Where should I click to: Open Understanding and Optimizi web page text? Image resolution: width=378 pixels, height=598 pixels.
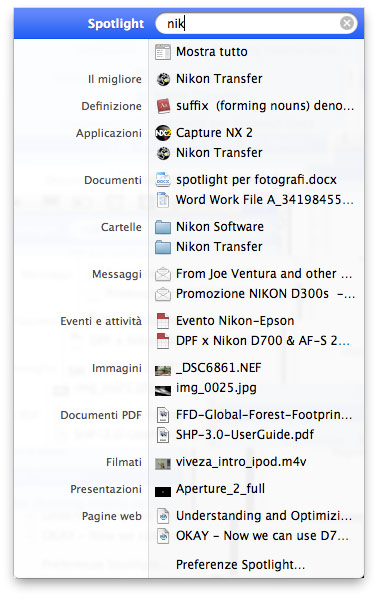tap(264, 516)
